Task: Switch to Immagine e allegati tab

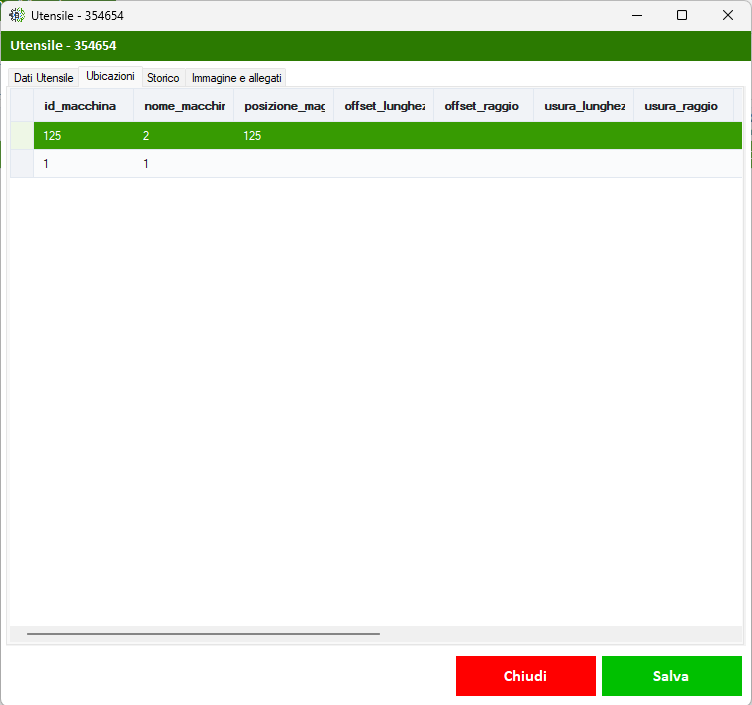Action: tap(236, 78)
